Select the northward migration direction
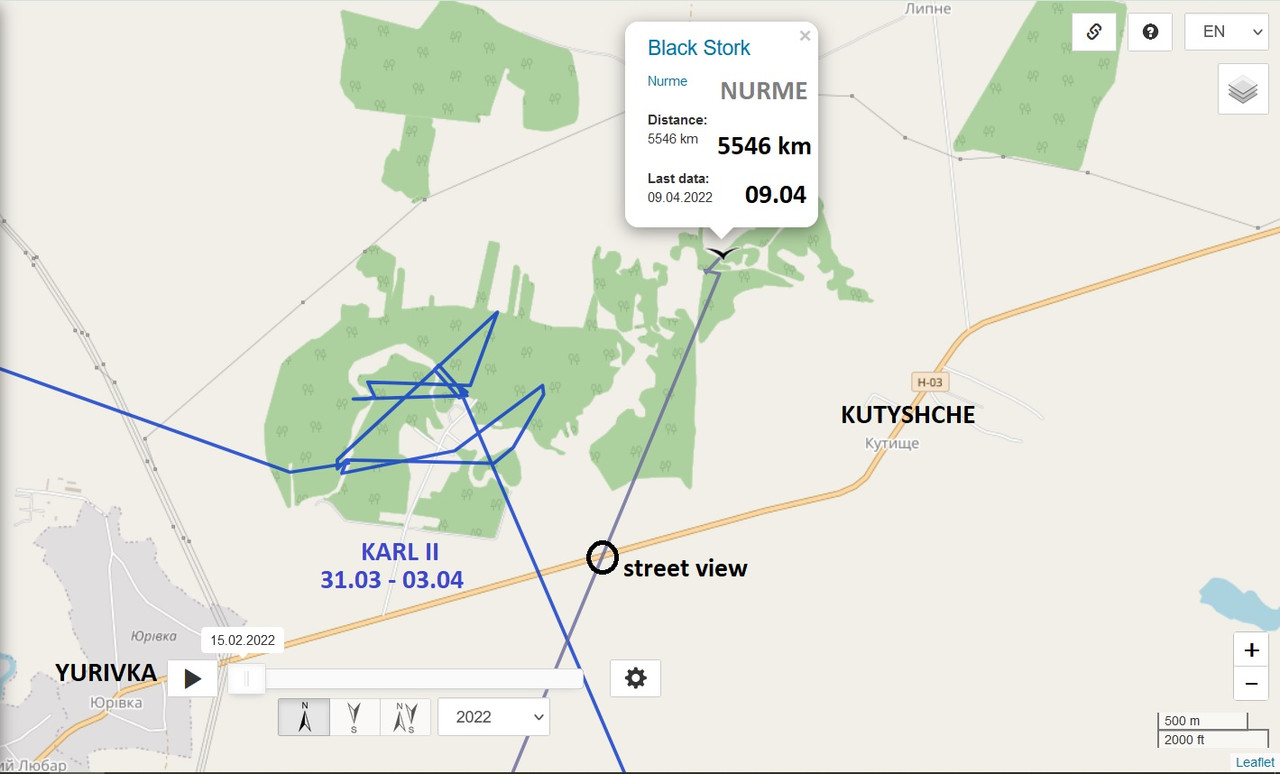1280x774 pixels. click(x=304, y=717)
